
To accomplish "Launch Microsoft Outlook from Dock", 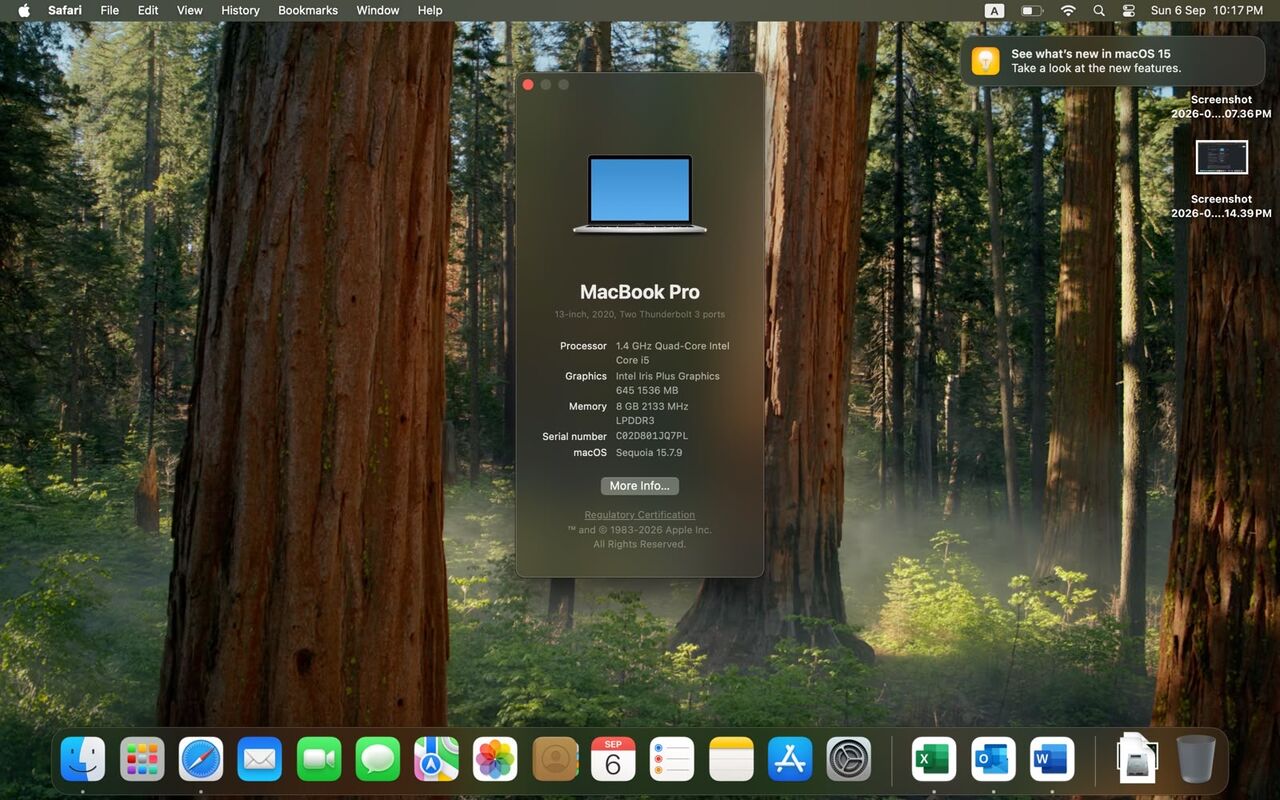I will (993, 759).
